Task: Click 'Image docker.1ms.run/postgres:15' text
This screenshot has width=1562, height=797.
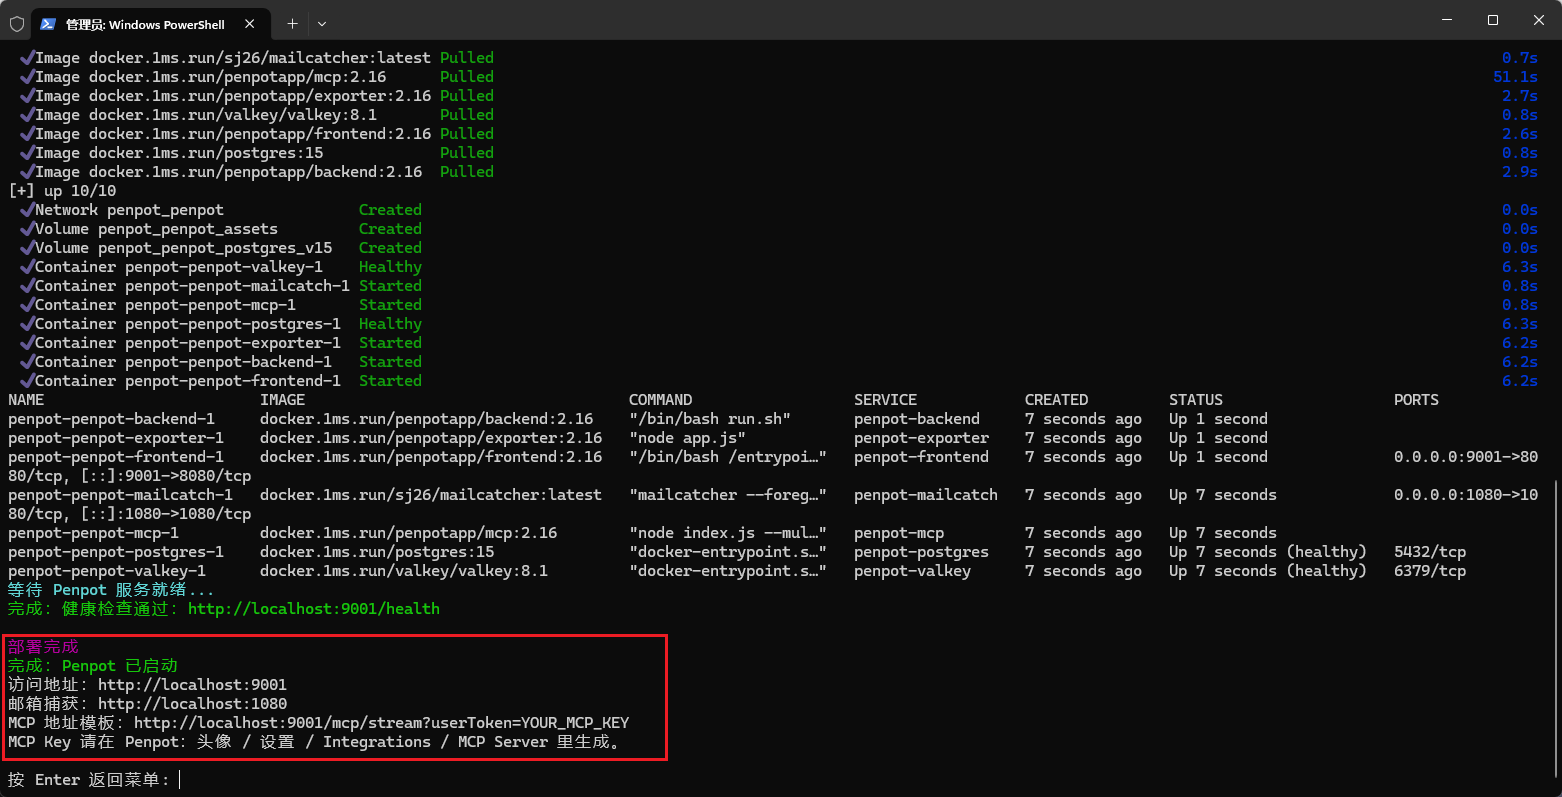Action: click(179, 153)
